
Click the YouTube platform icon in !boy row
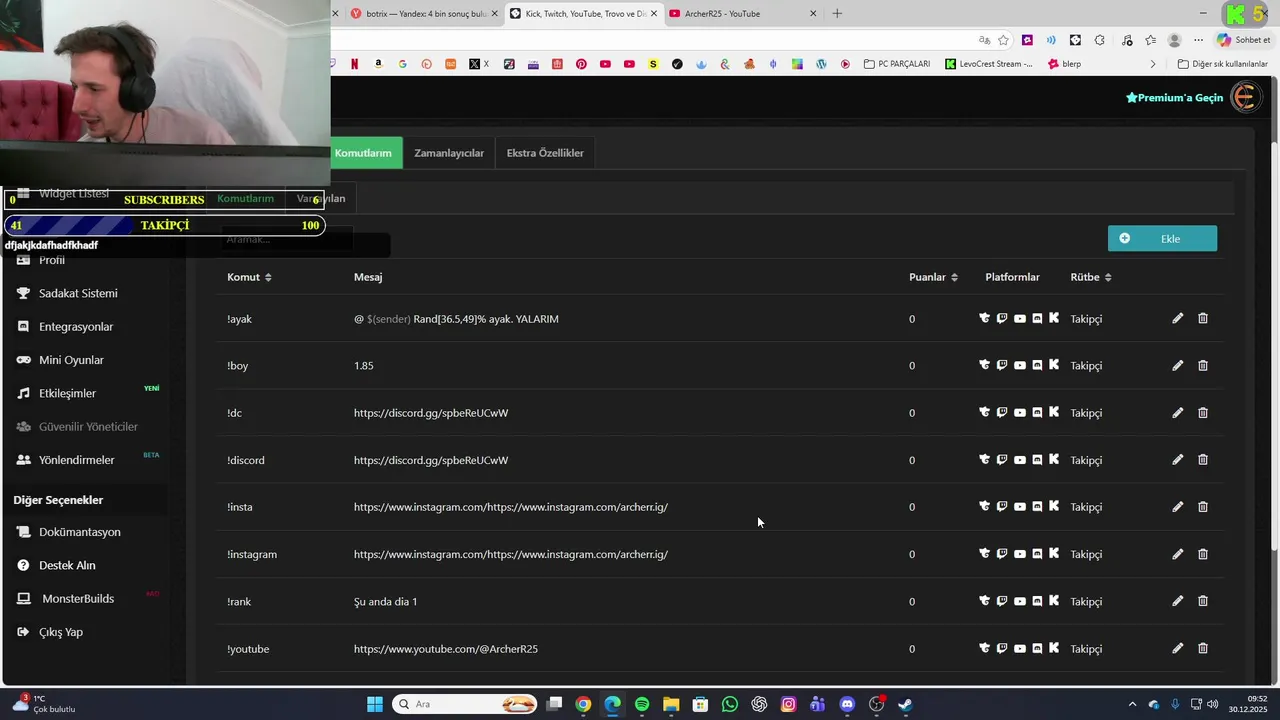pos(1020,365)
